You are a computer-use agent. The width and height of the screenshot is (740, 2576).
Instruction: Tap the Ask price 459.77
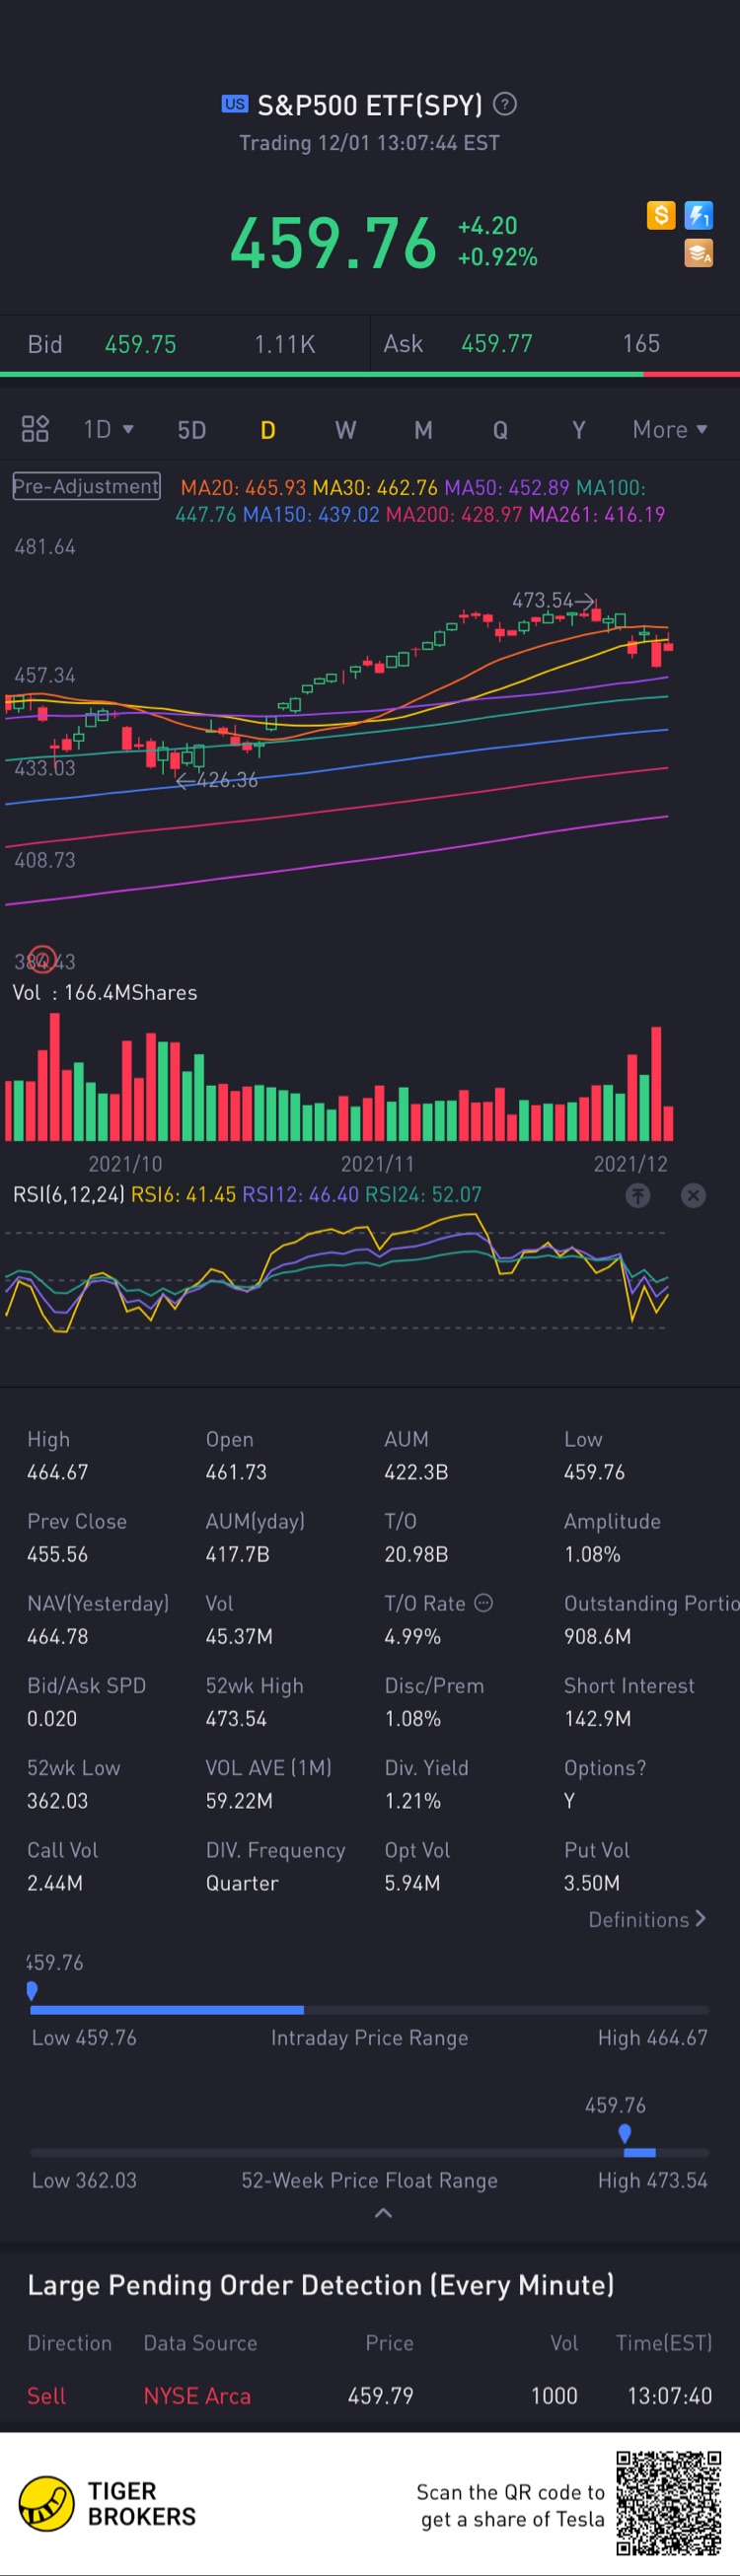pyautogui.click(x=497, y=344)
